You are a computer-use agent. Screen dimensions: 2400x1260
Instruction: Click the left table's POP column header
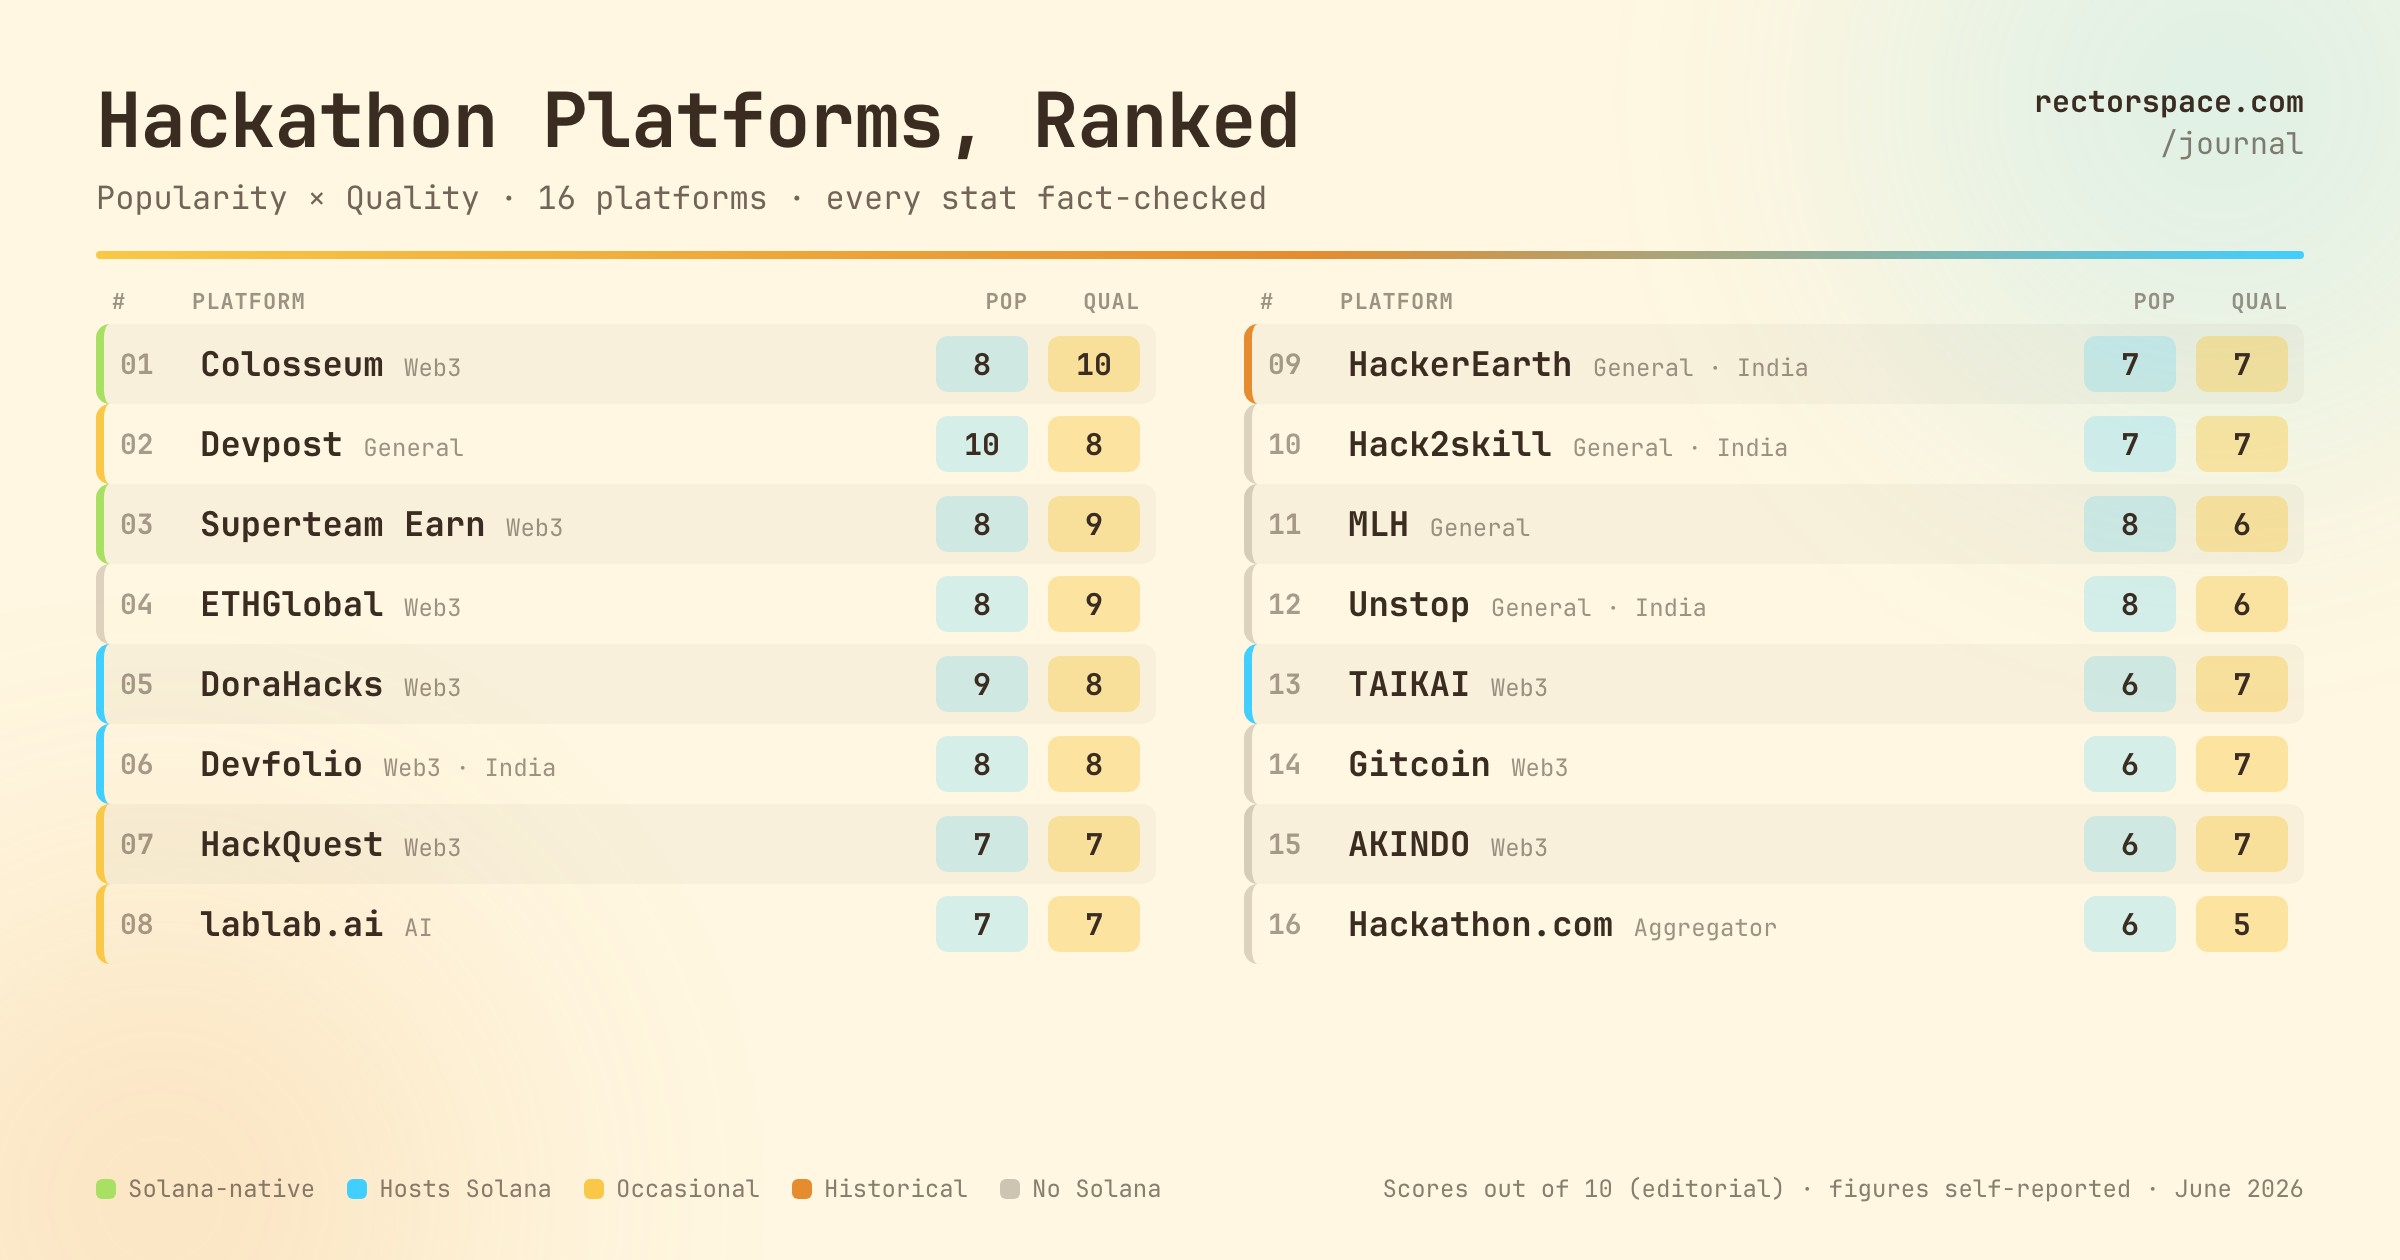[x=1006, y=302]
